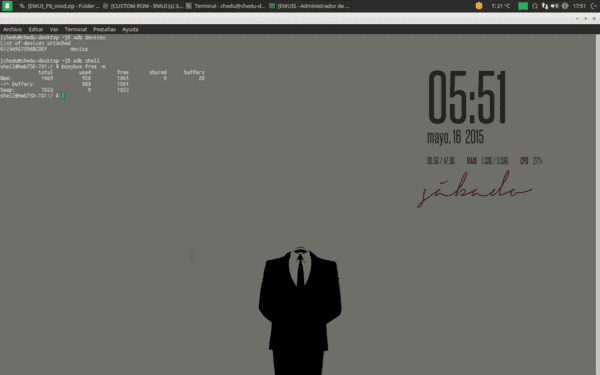The height and width of the screenshot is (375, 600).
Task: Click the terminal prompt cursor block
Action: pos(63,96)
